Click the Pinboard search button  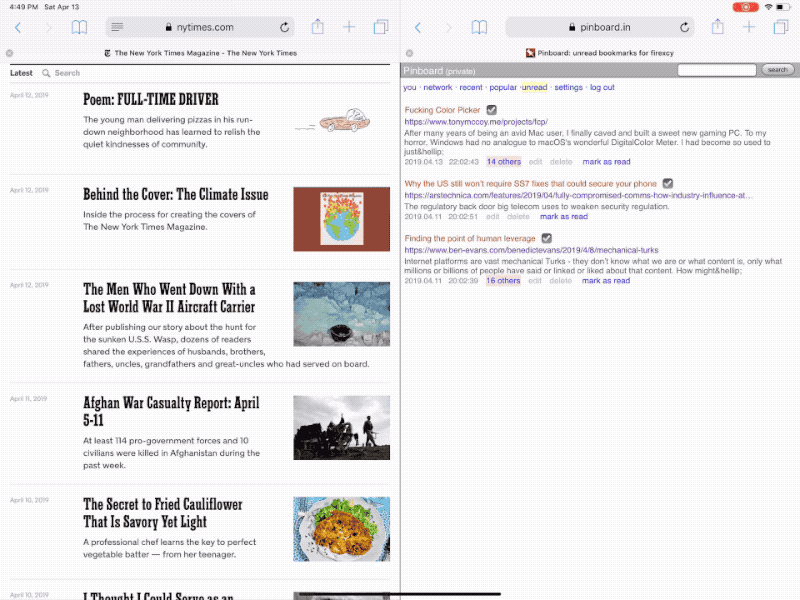click(778, 70)
